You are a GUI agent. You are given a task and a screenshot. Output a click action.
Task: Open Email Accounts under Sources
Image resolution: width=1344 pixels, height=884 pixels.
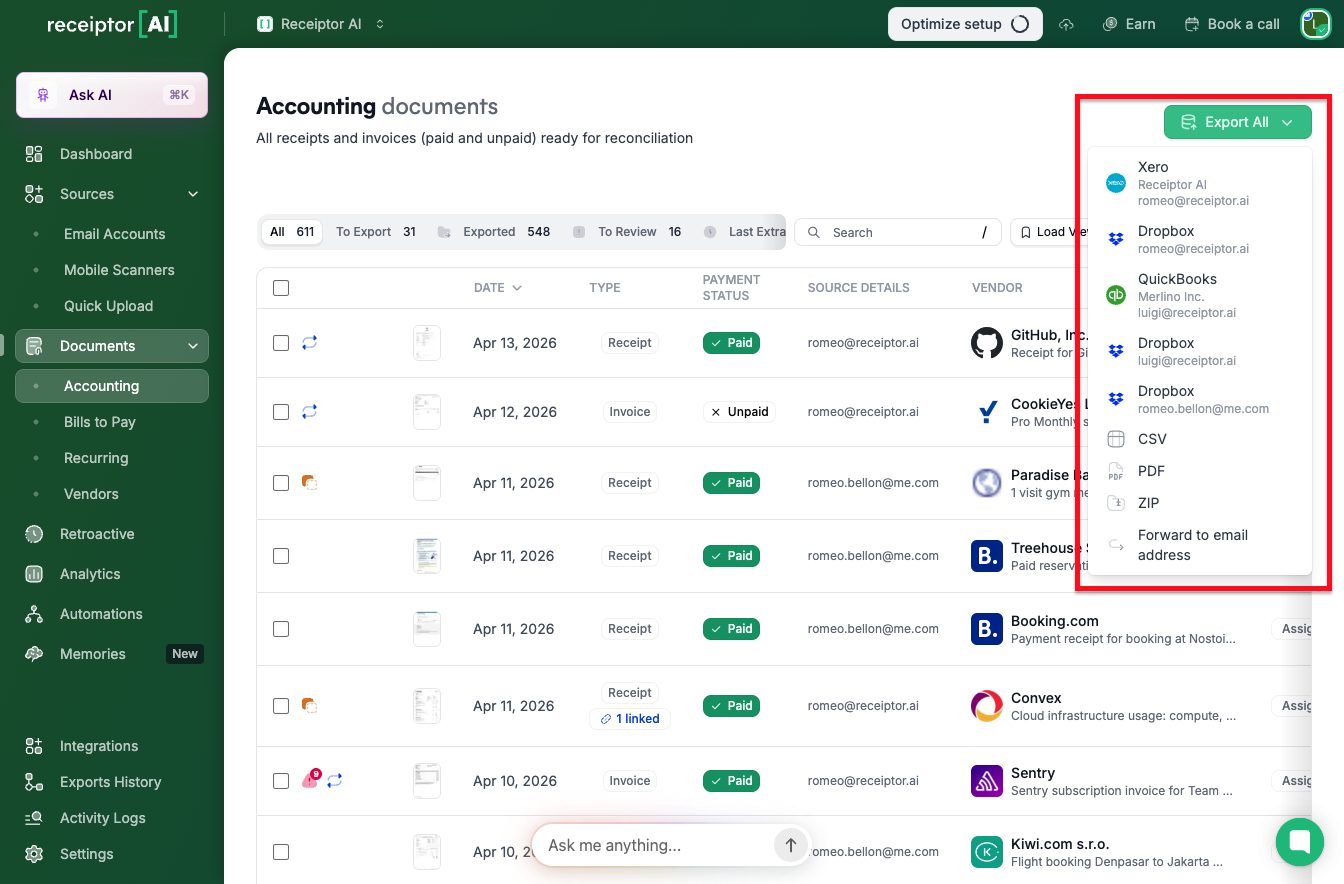point(114,234)
